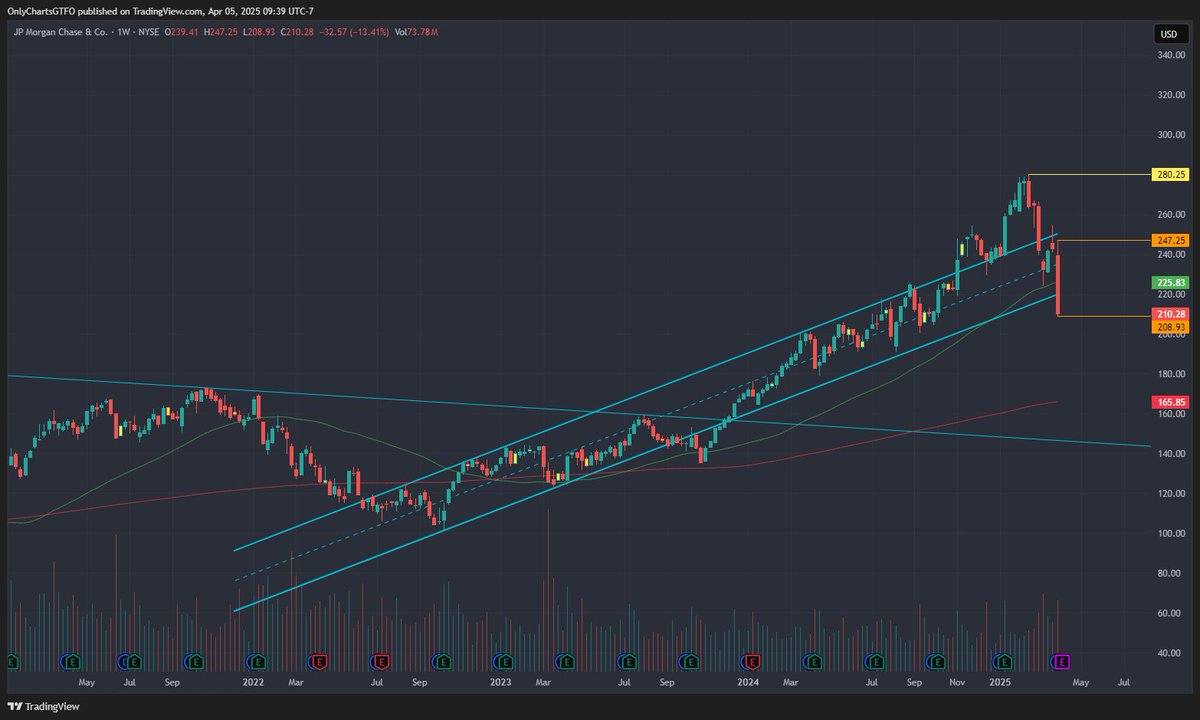Click the 340.00 price axis label
The image size is (1200, 720).
[1170, 55]
